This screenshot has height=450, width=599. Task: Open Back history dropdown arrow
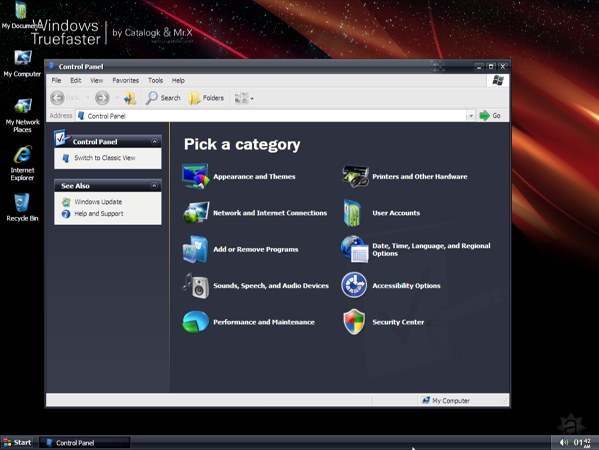(x=88, y=98)
